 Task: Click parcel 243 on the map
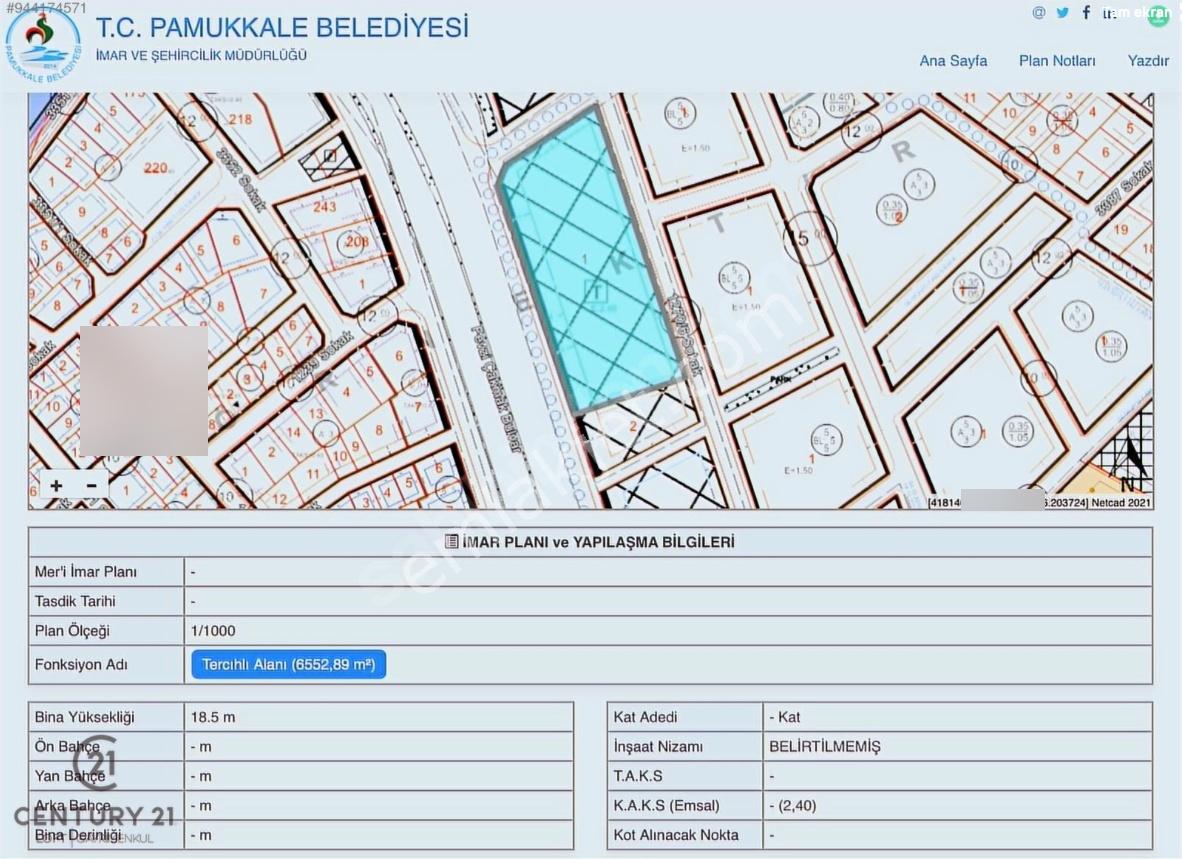tap(324, 207)
